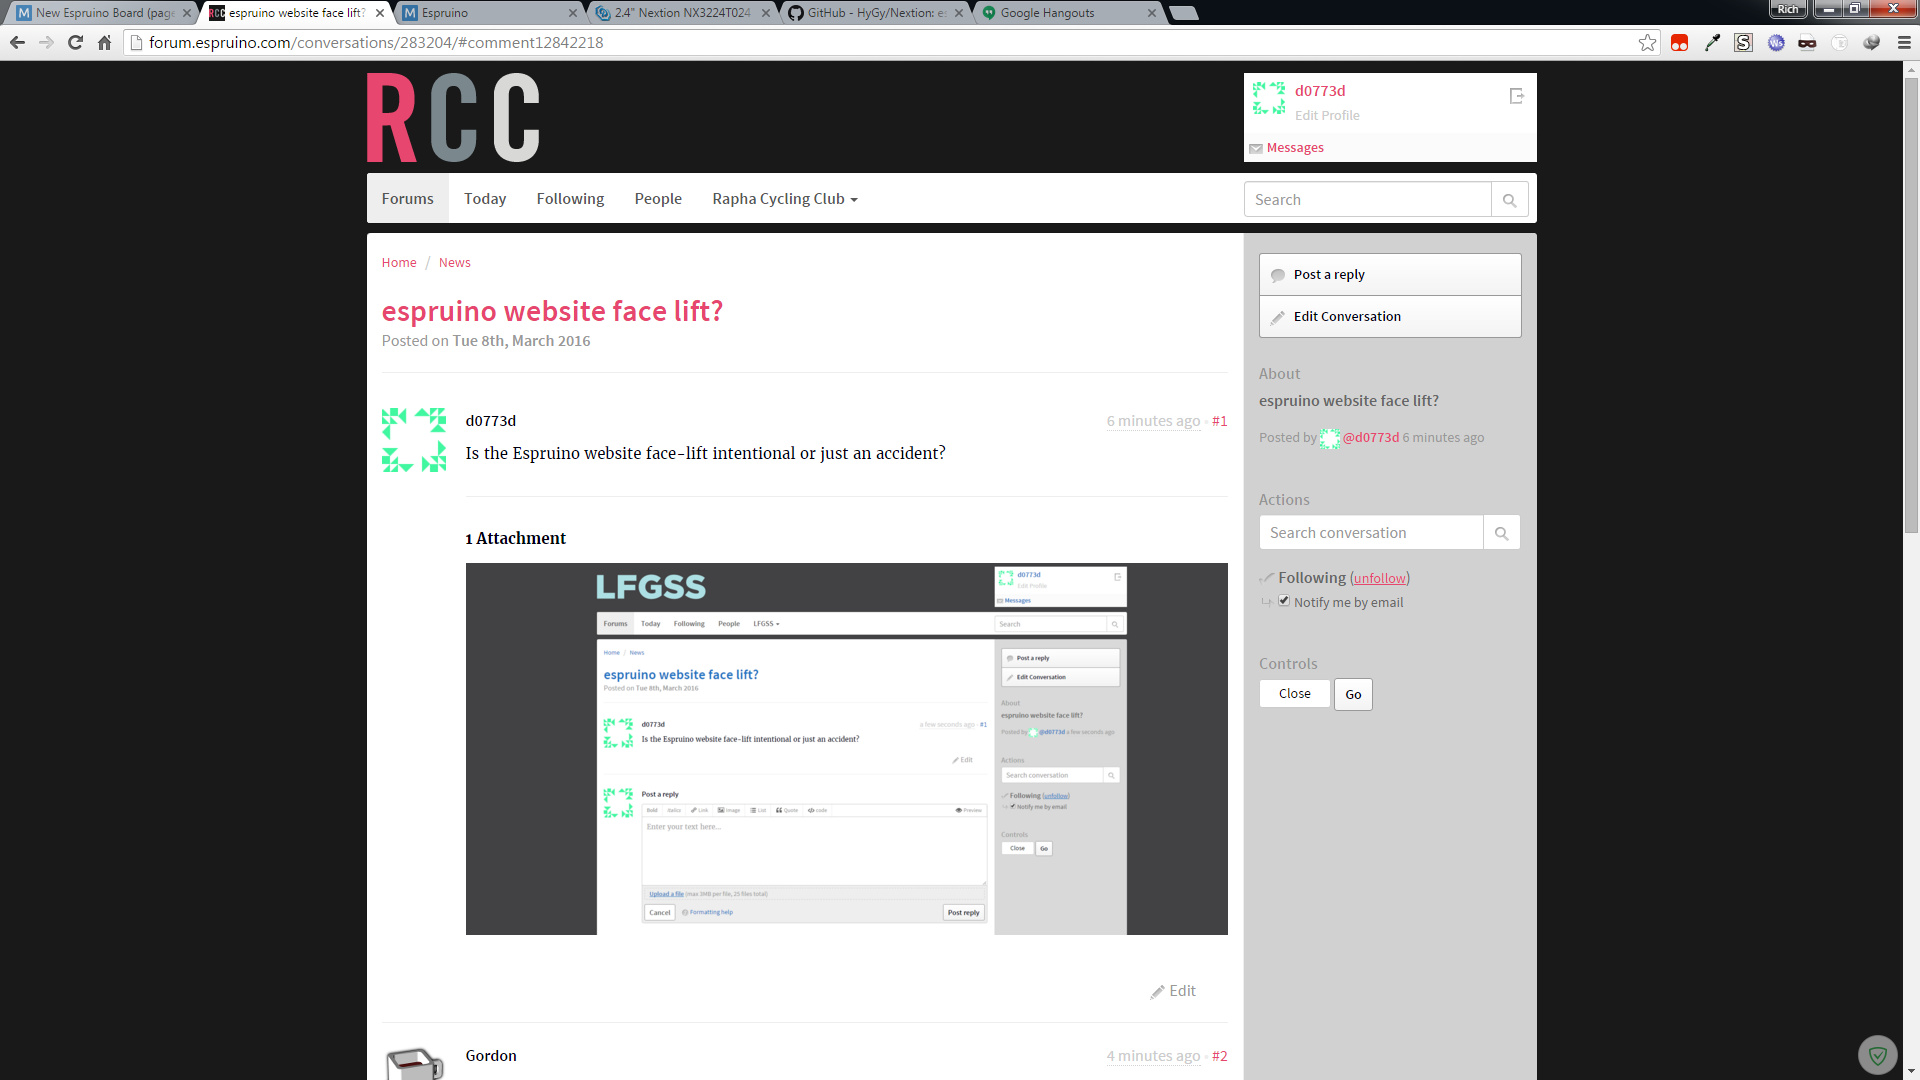
Task: Open the Today nav item
Action: [485, 199]
